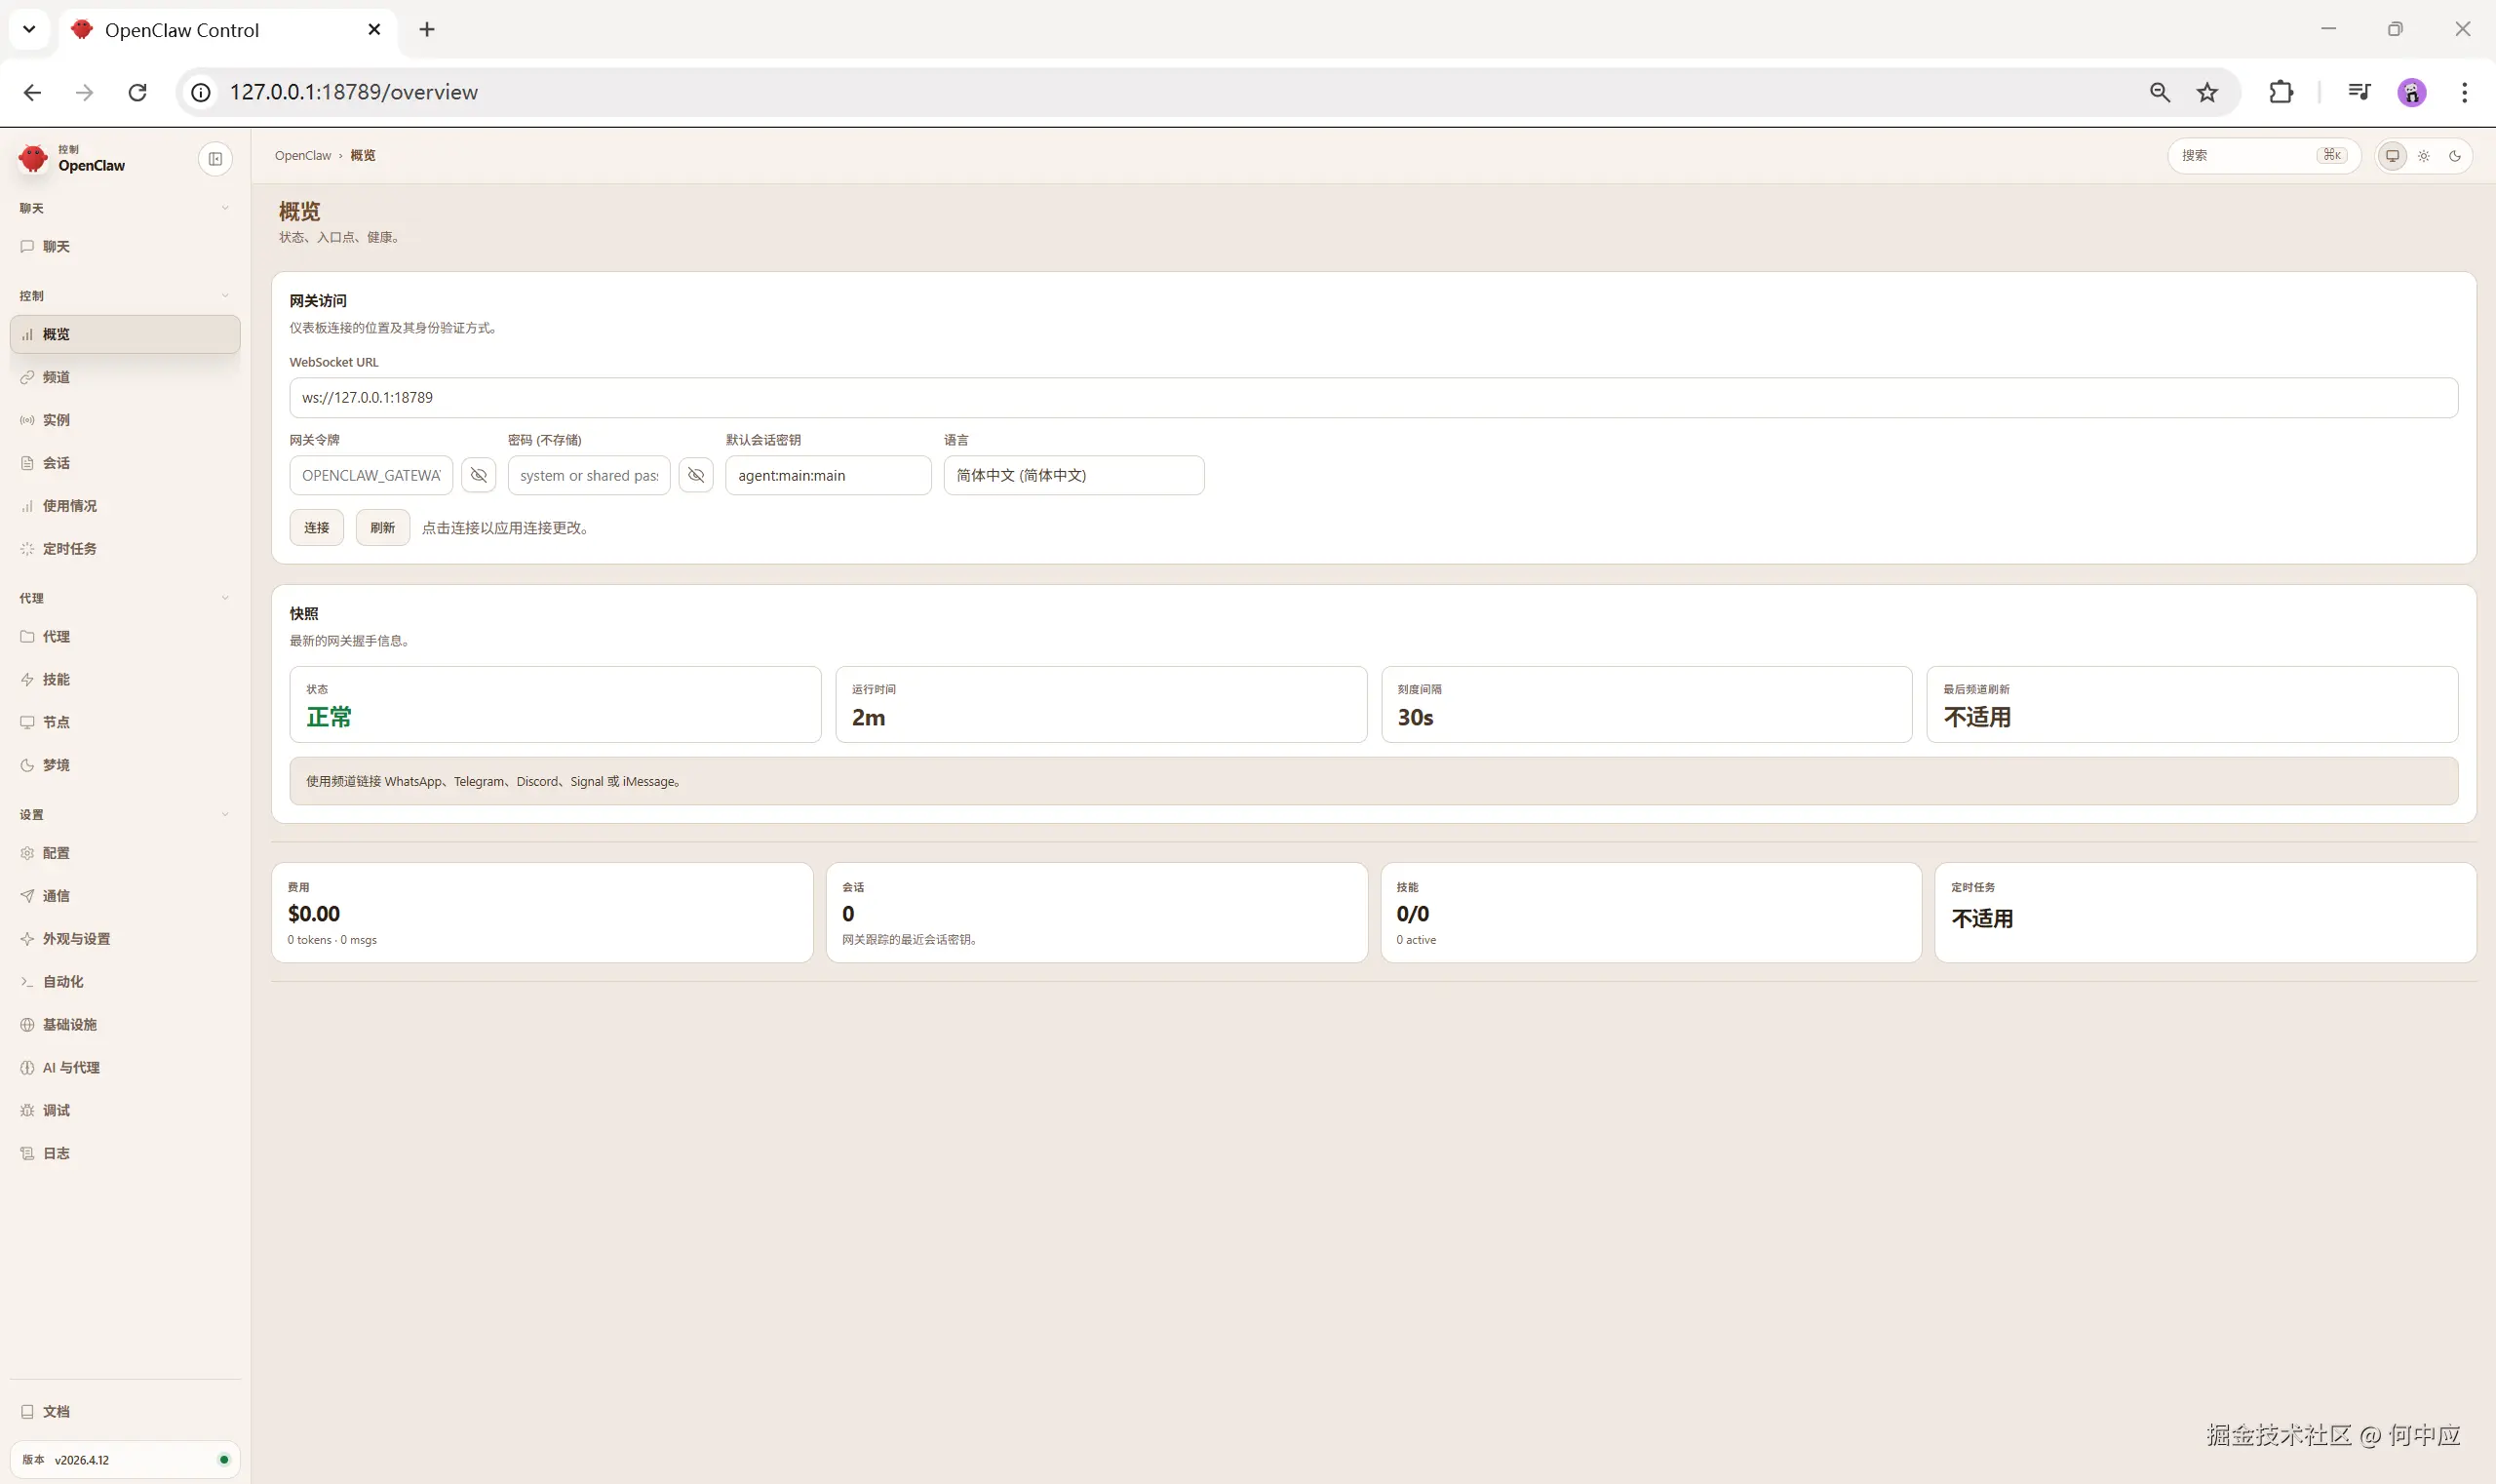Click the WebSocket URL input field

pyautogui.click(x=1373, y=398)
